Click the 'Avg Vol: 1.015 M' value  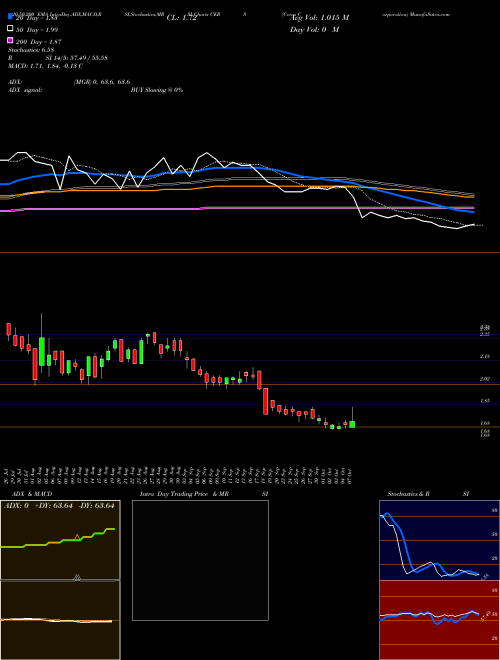320,18
